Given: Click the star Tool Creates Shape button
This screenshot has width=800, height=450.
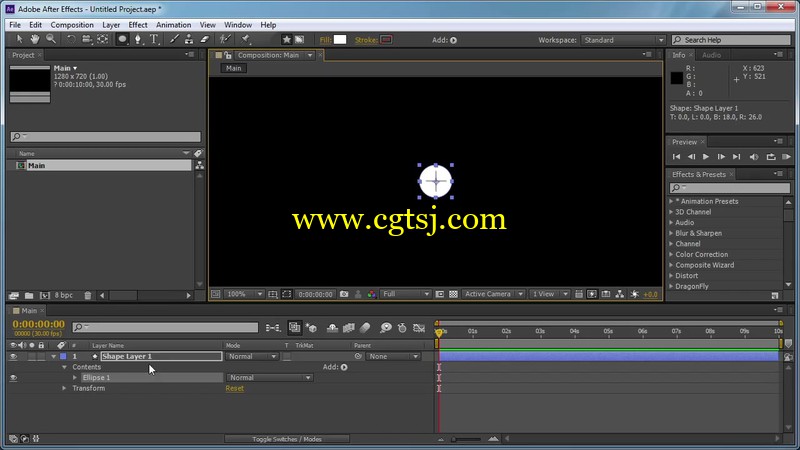Looking at the screenshot, I should click(x=287, y=40).
